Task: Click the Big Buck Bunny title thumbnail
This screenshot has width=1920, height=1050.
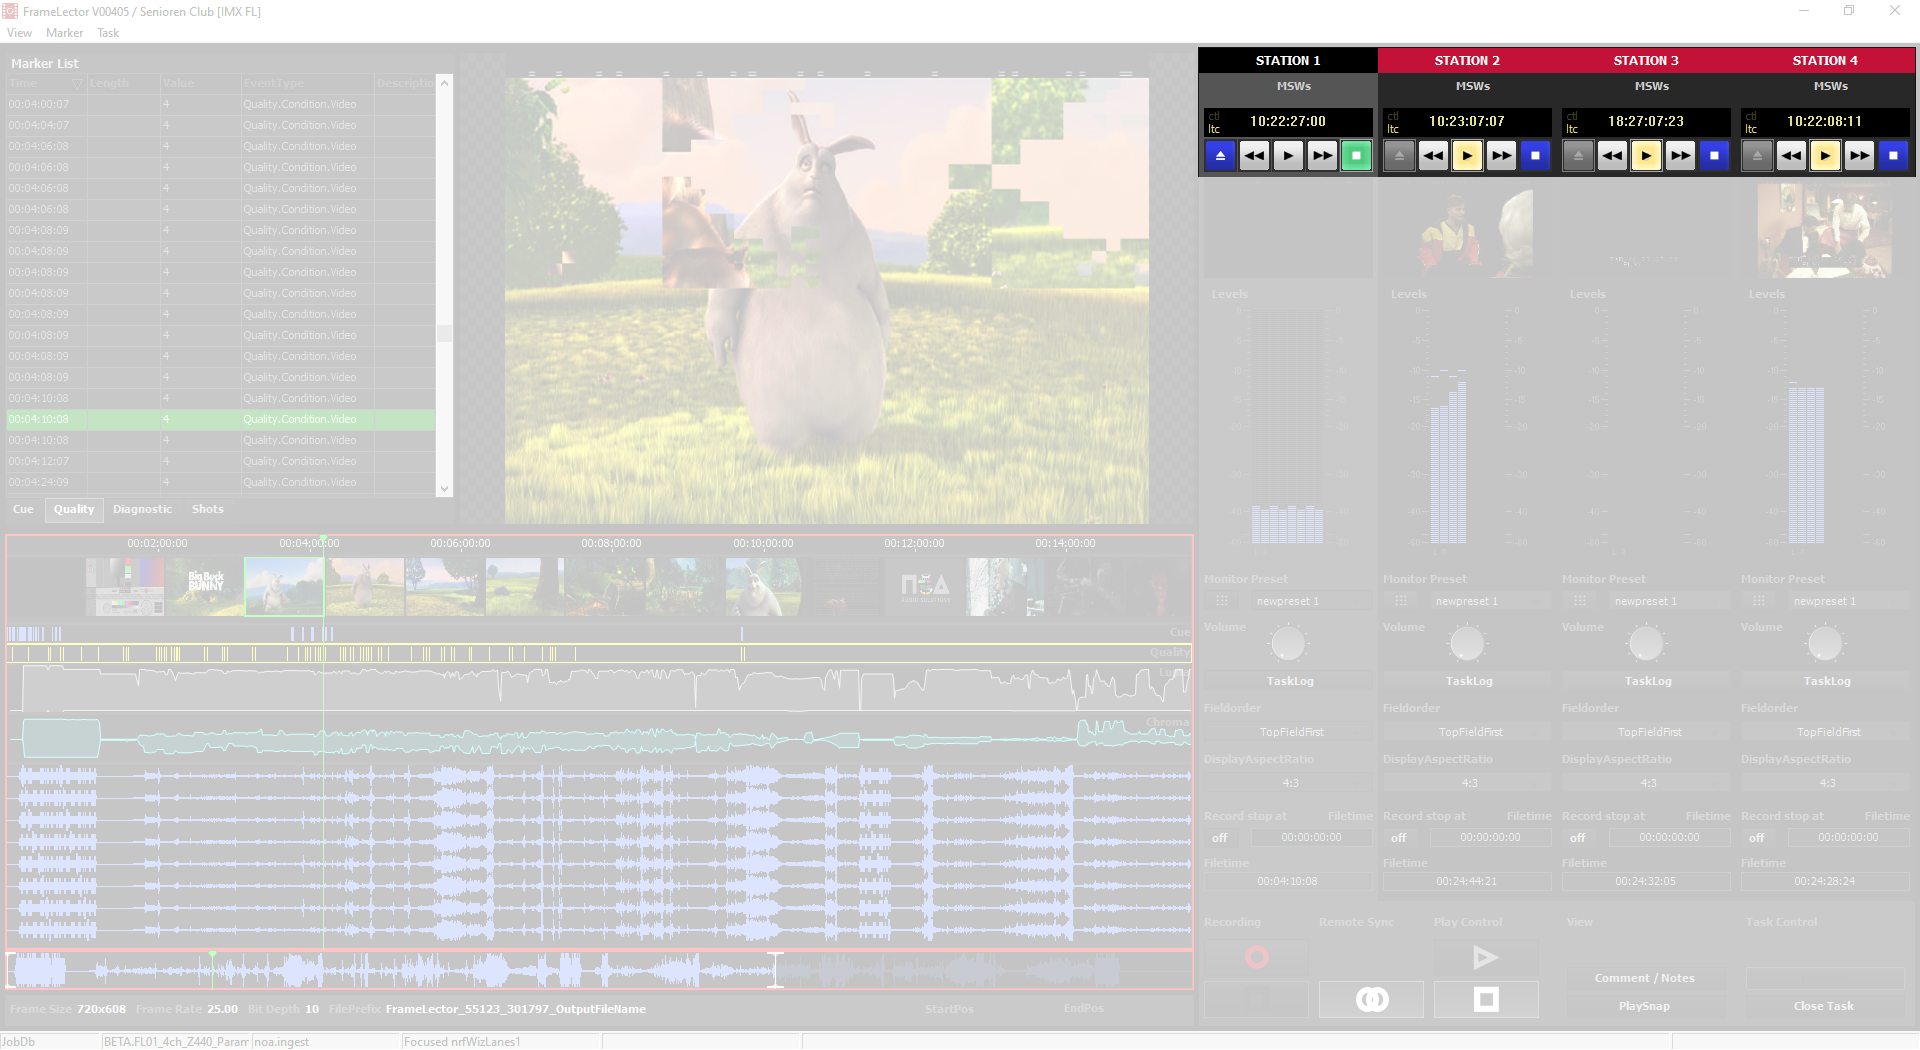Action: point(205,586)
